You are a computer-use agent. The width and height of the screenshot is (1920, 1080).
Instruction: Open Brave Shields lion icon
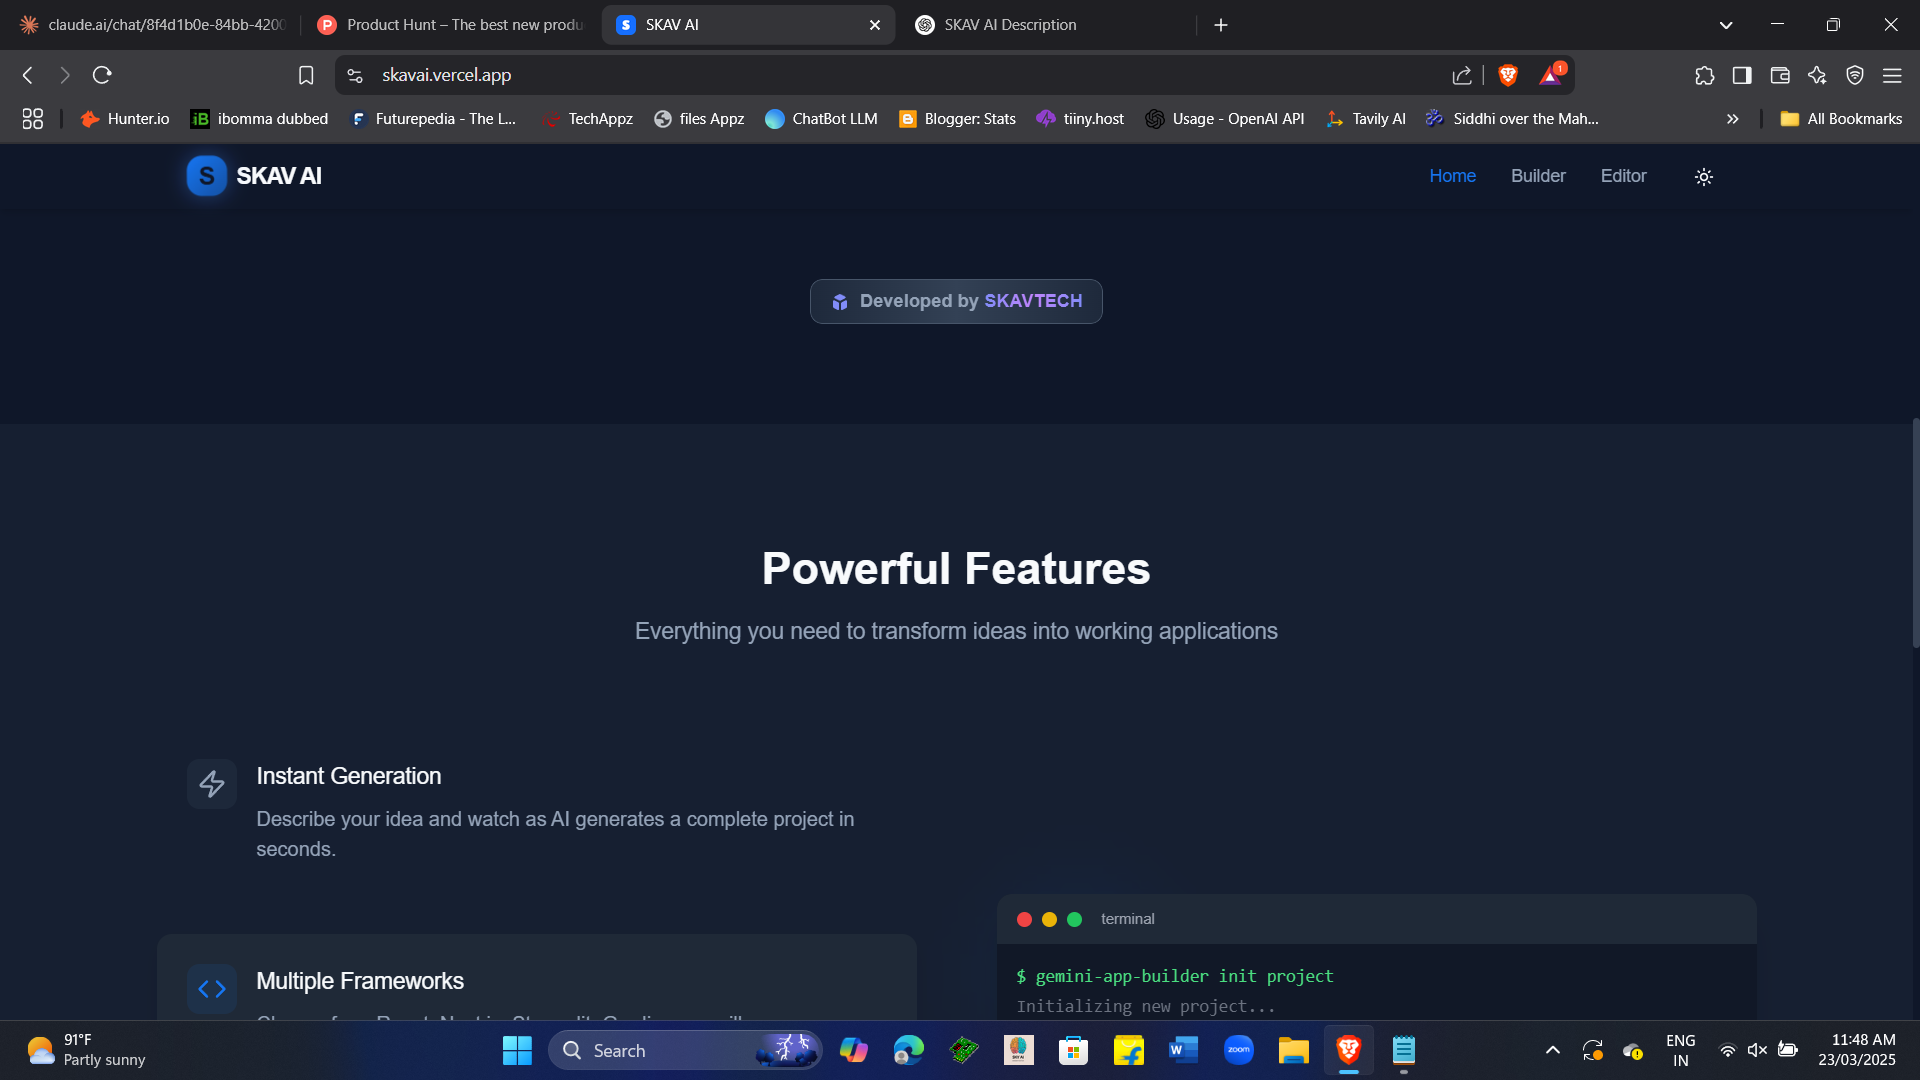[x=1508, y=75]
